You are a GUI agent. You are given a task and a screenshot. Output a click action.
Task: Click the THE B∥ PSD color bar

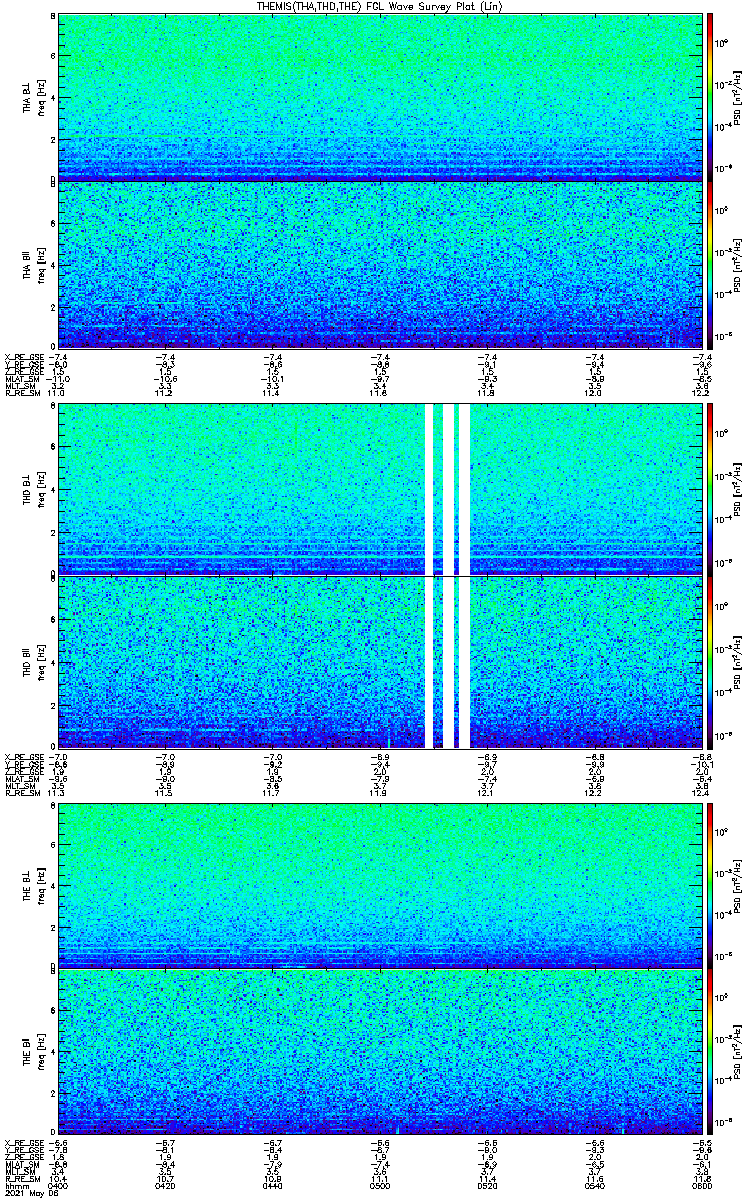711,1051
